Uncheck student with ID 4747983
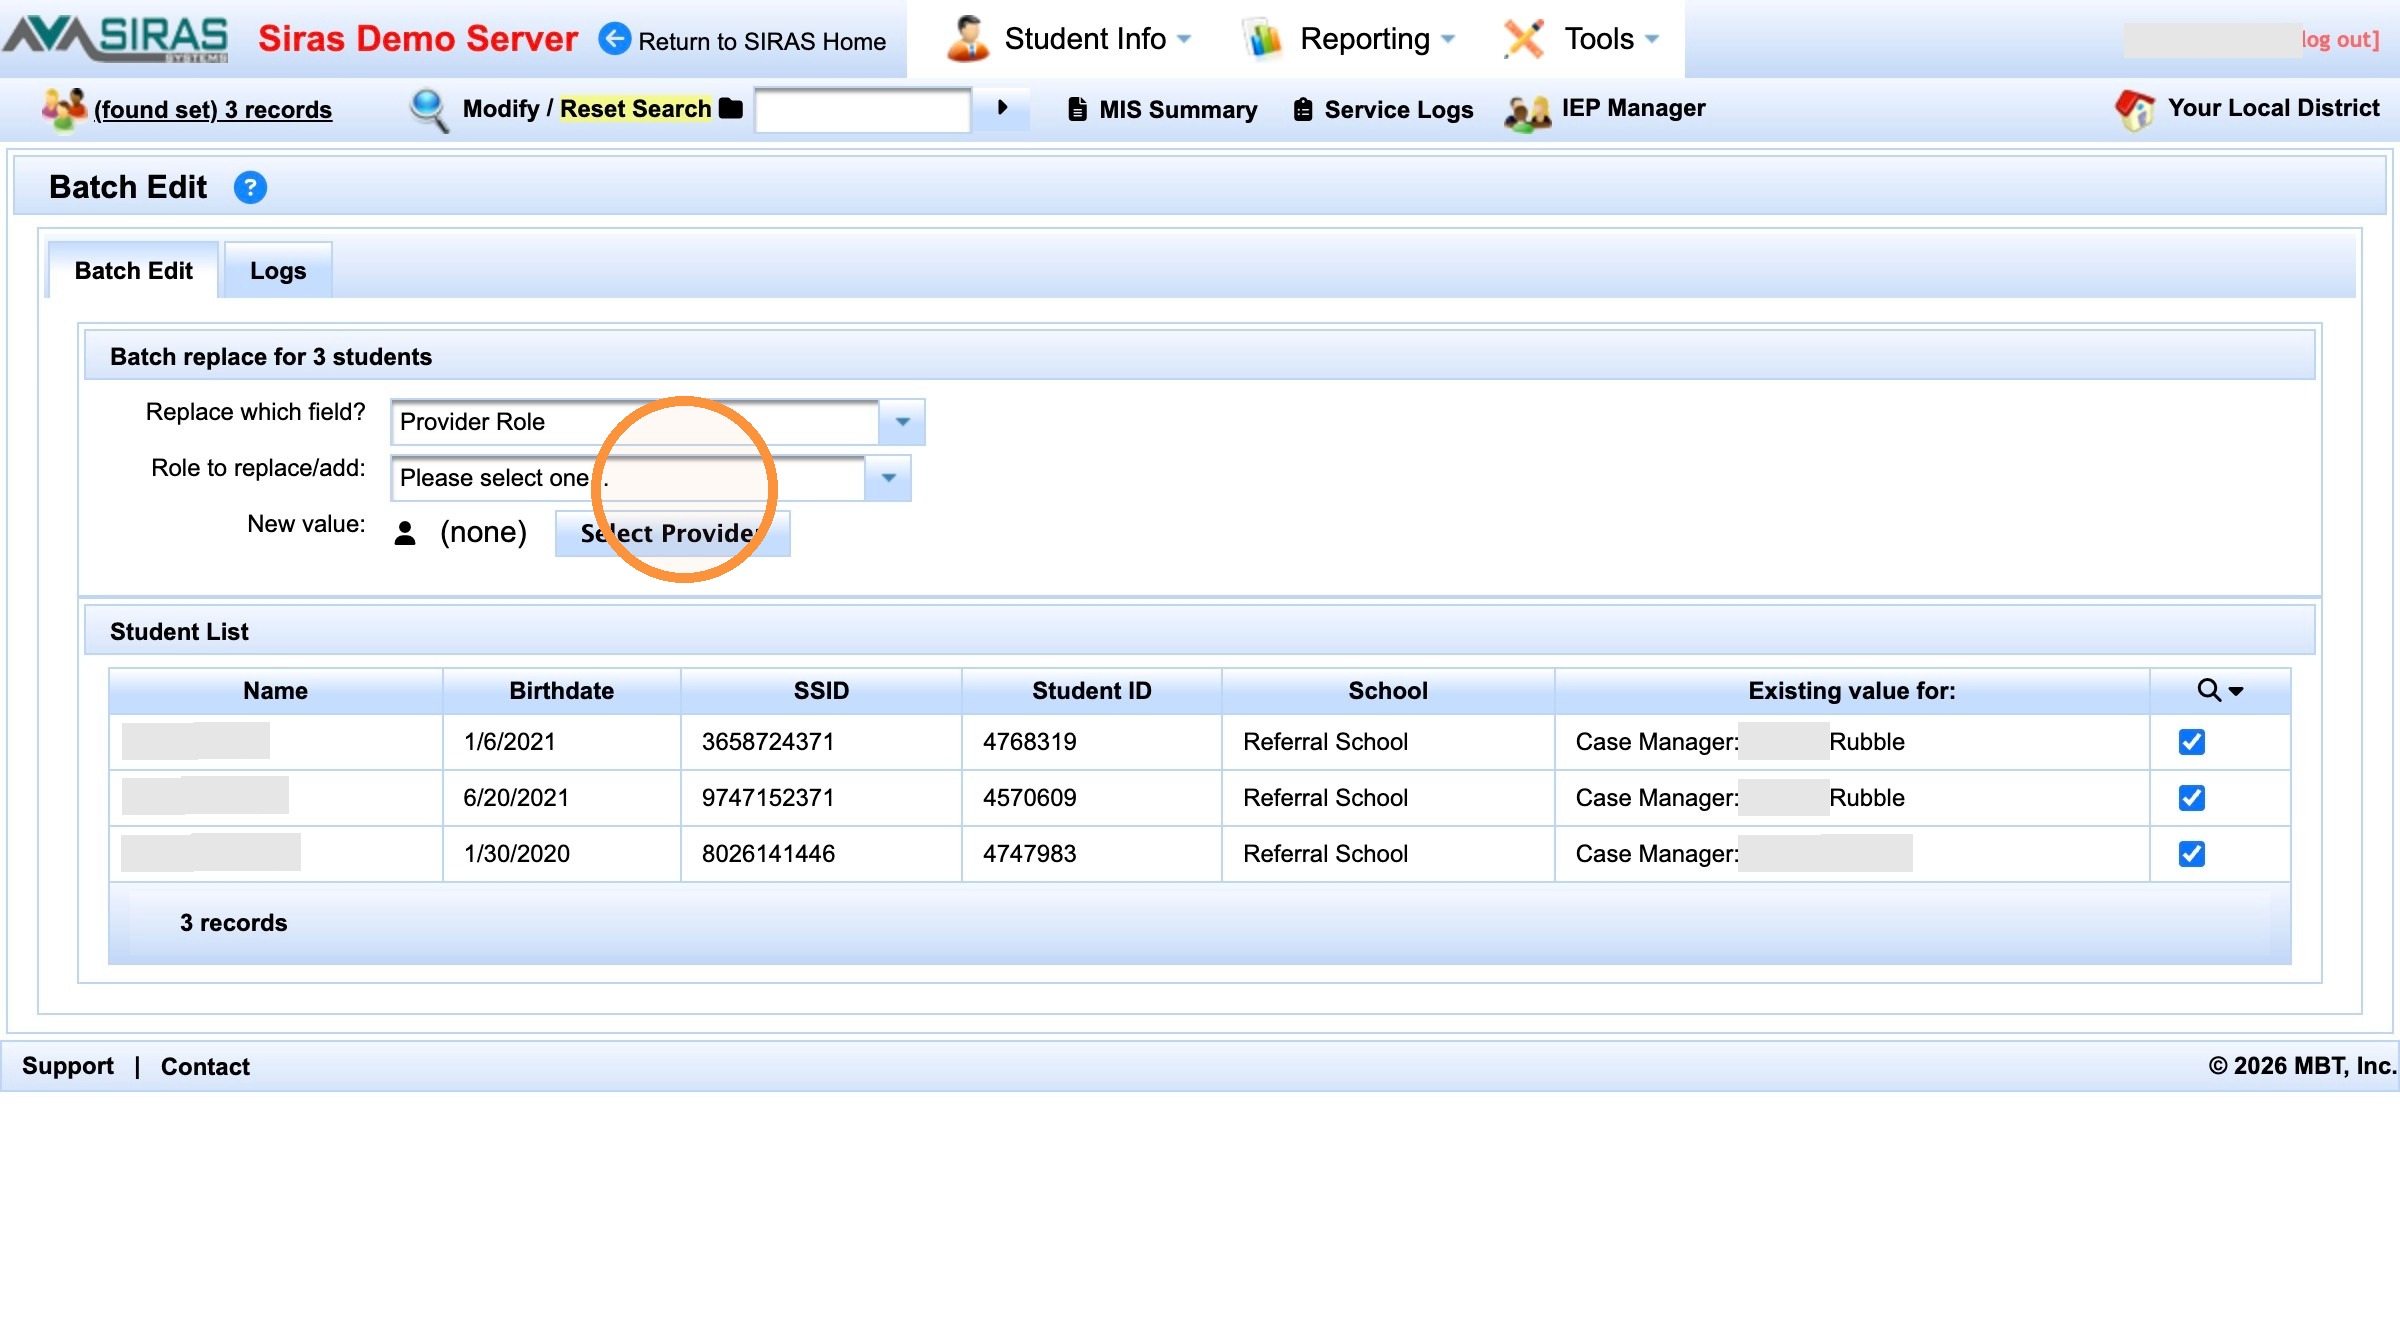This screenshot has width=2400, height=1341. click(2191, 854)
